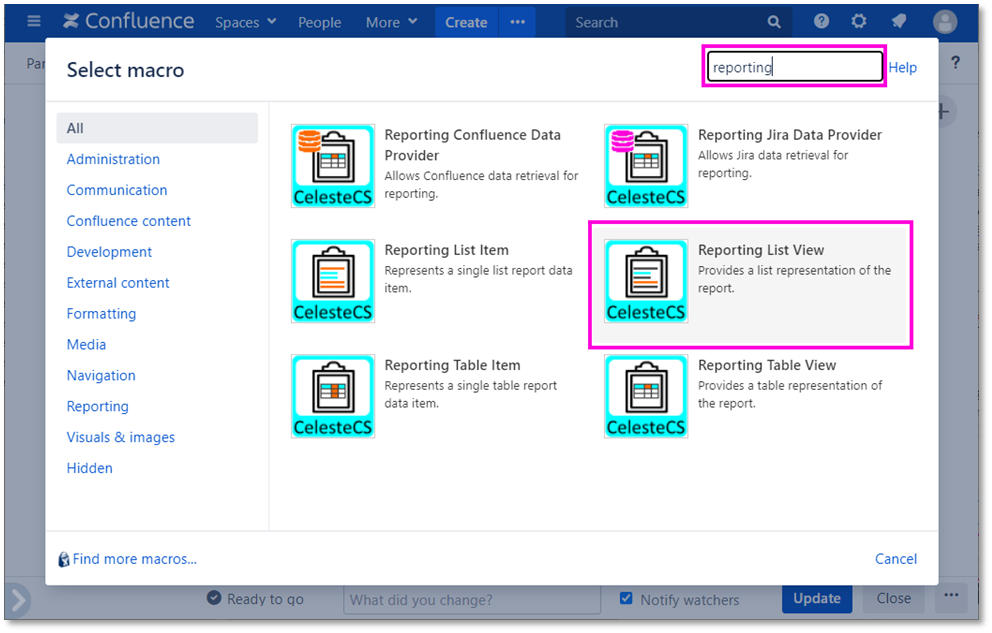Click the Reporting Table Item title
992x633 pixels.
[452, 365]
